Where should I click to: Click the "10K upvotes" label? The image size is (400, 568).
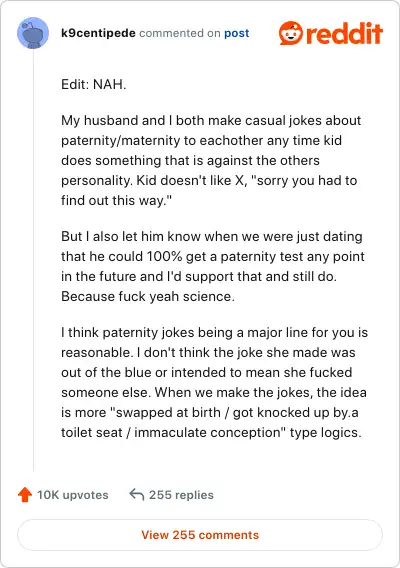coord(73,495)
